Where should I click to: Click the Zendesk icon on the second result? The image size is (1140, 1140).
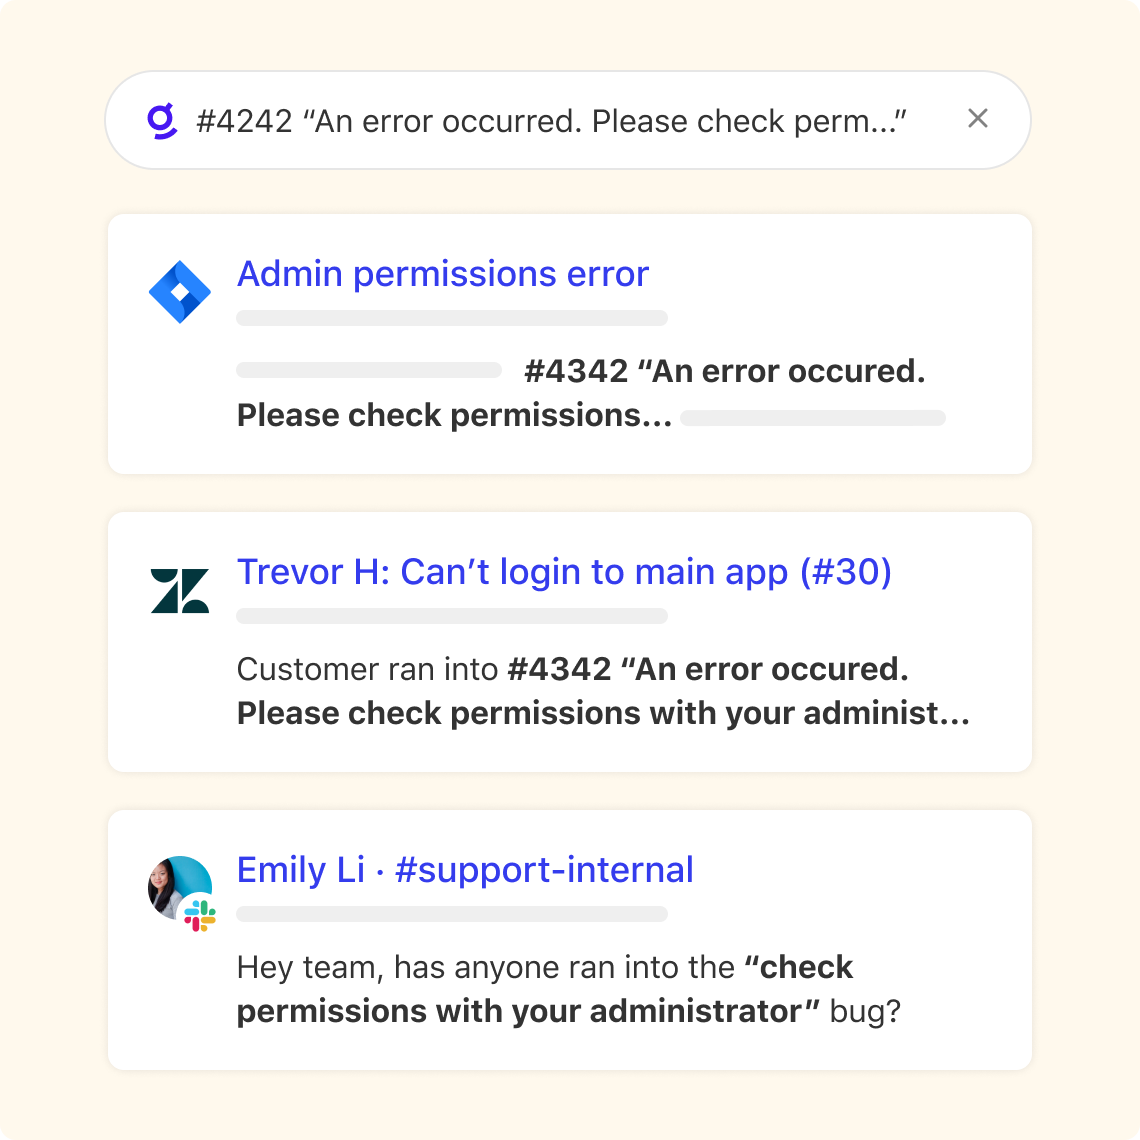tap(180, 590)
